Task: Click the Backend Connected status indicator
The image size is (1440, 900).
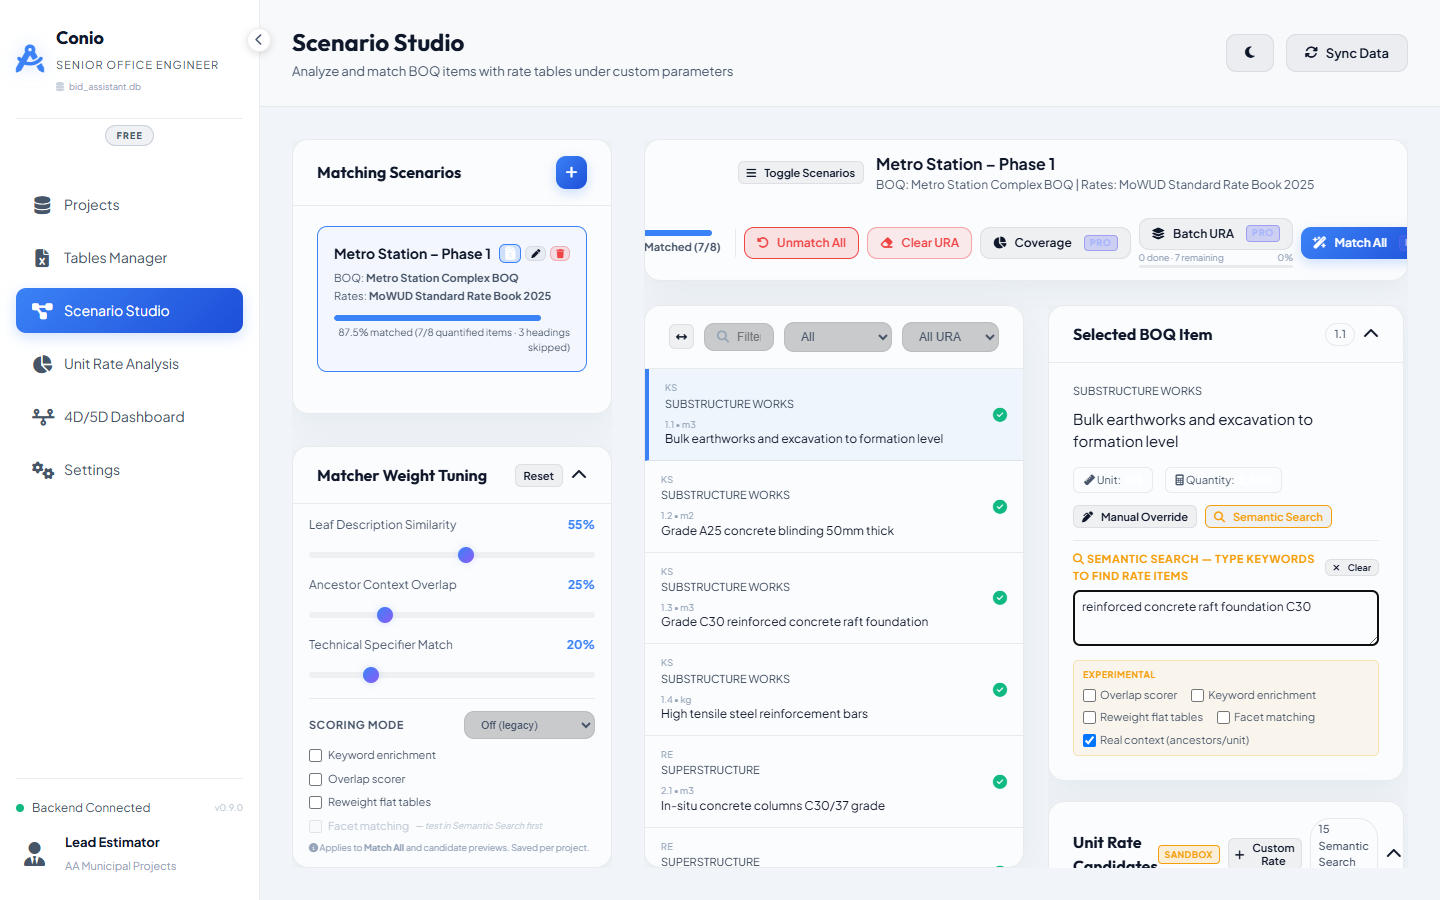Action: [x=83, y=808]
